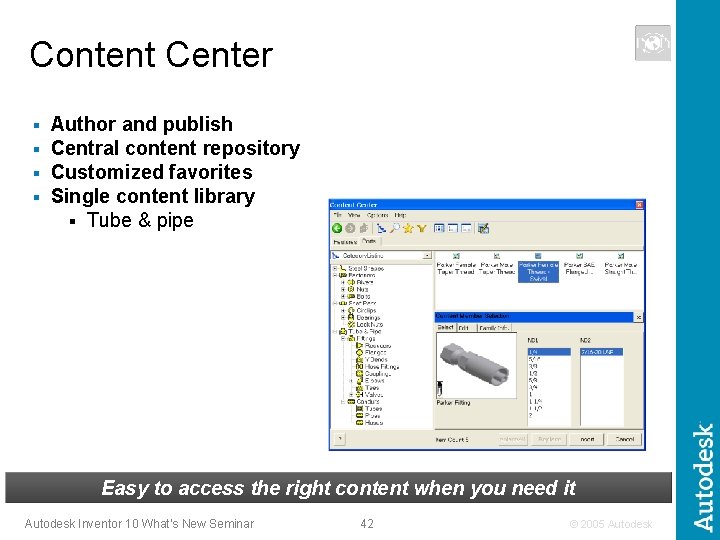Select the Tube & Pipe tree category
Viewport: 720px width, 540px height.
click(x=365, y=332)
